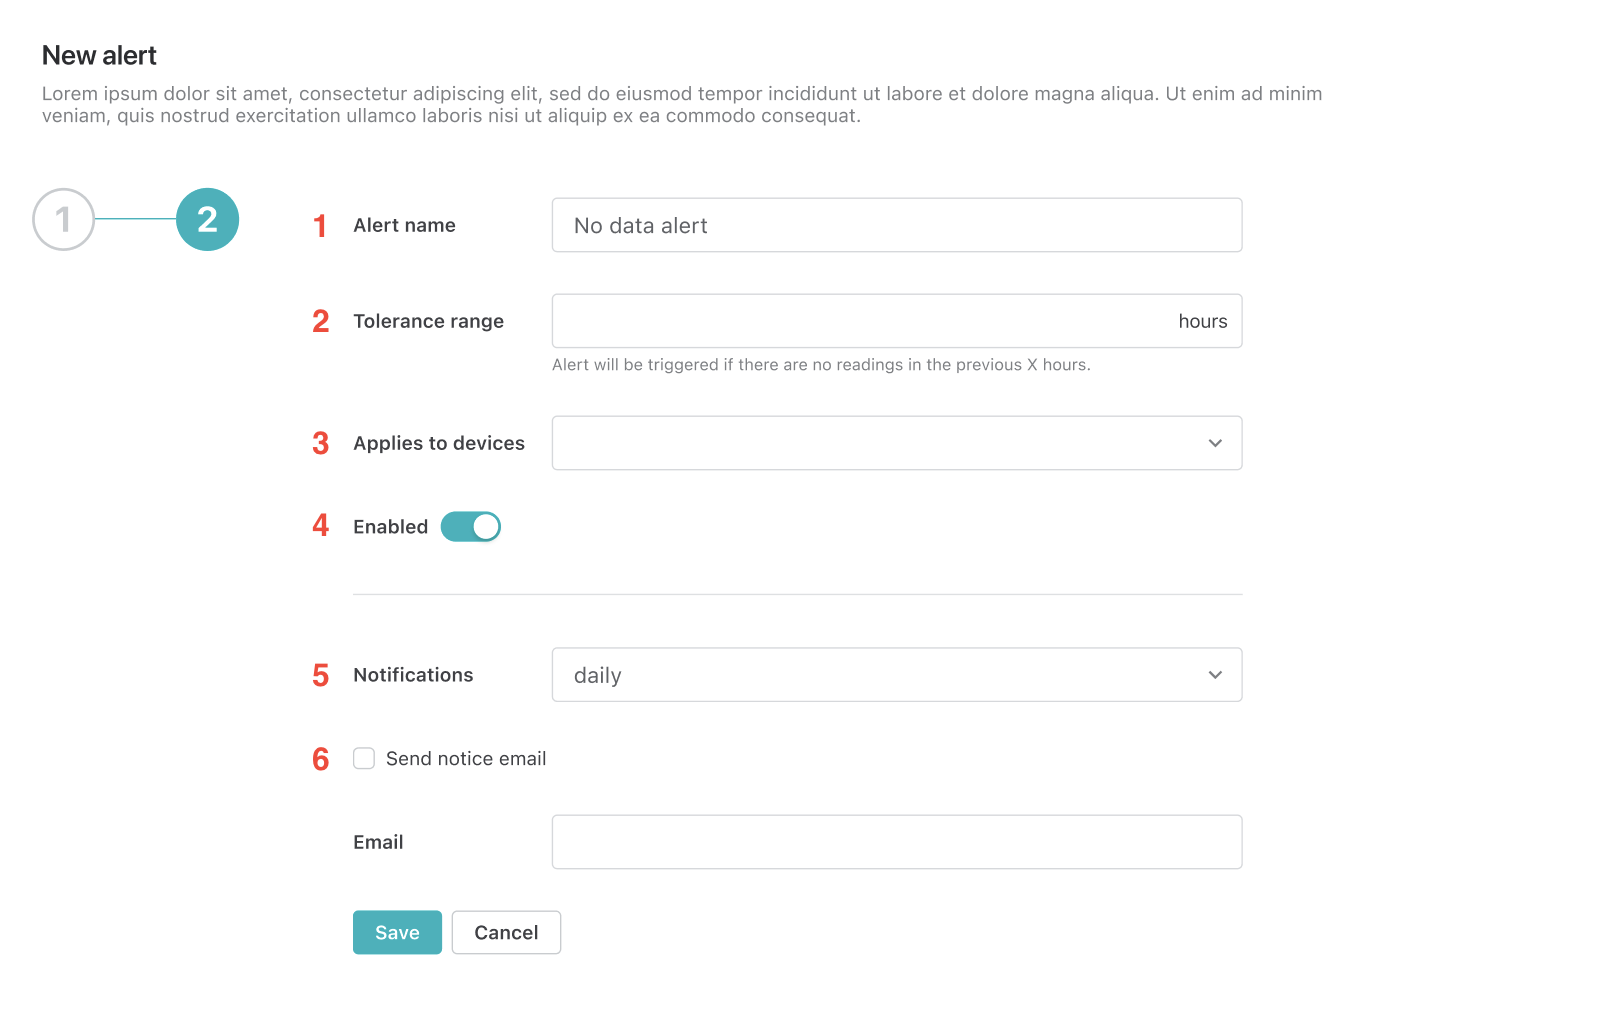Click the tolerance range helper text

(x=821, y=365)
